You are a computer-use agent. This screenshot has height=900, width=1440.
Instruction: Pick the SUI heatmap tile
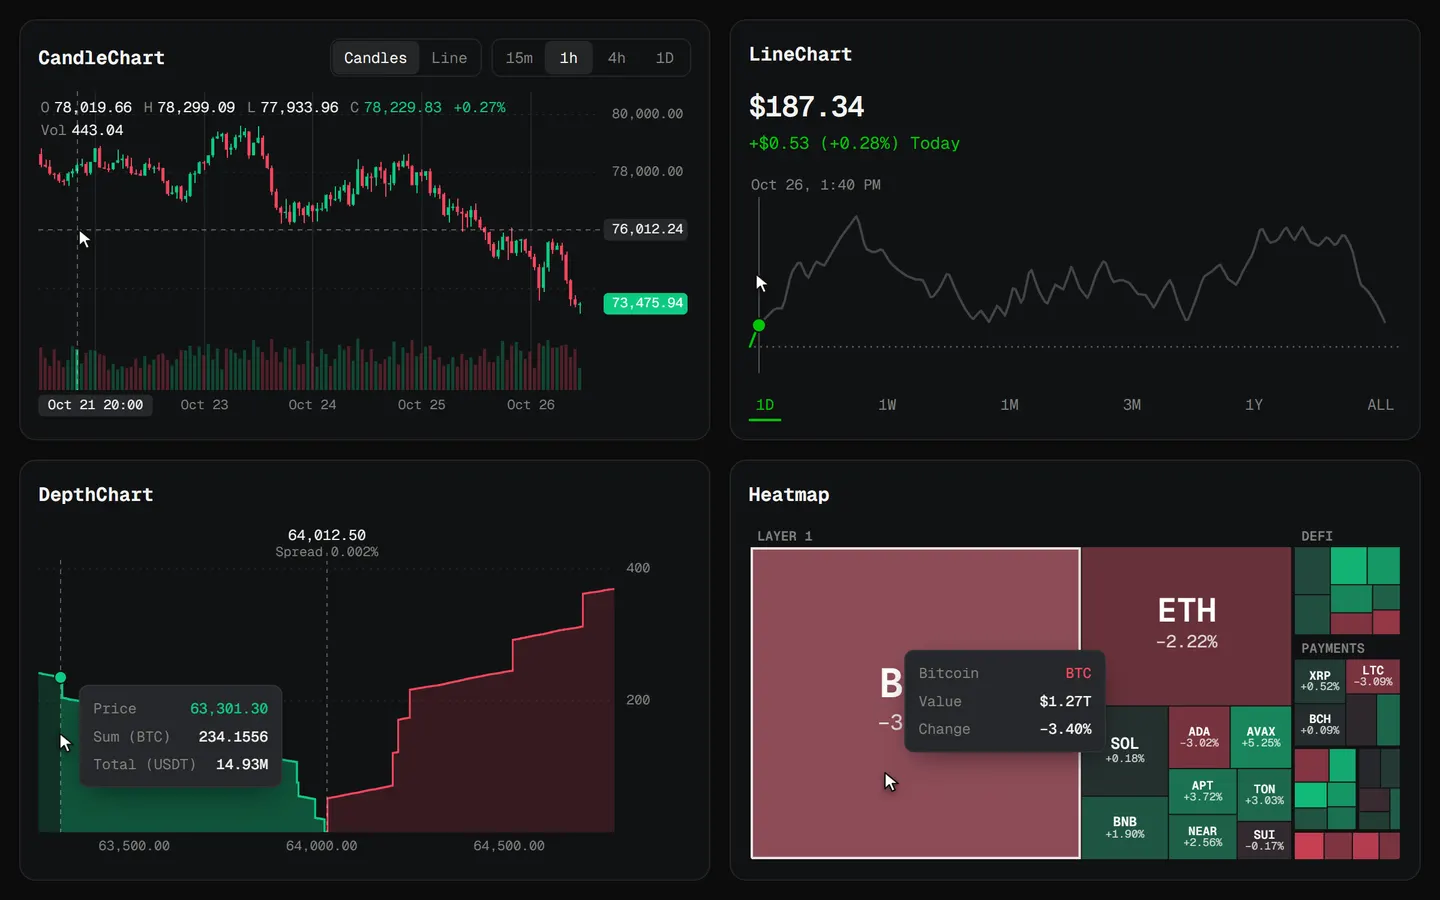pos(1264,841)
